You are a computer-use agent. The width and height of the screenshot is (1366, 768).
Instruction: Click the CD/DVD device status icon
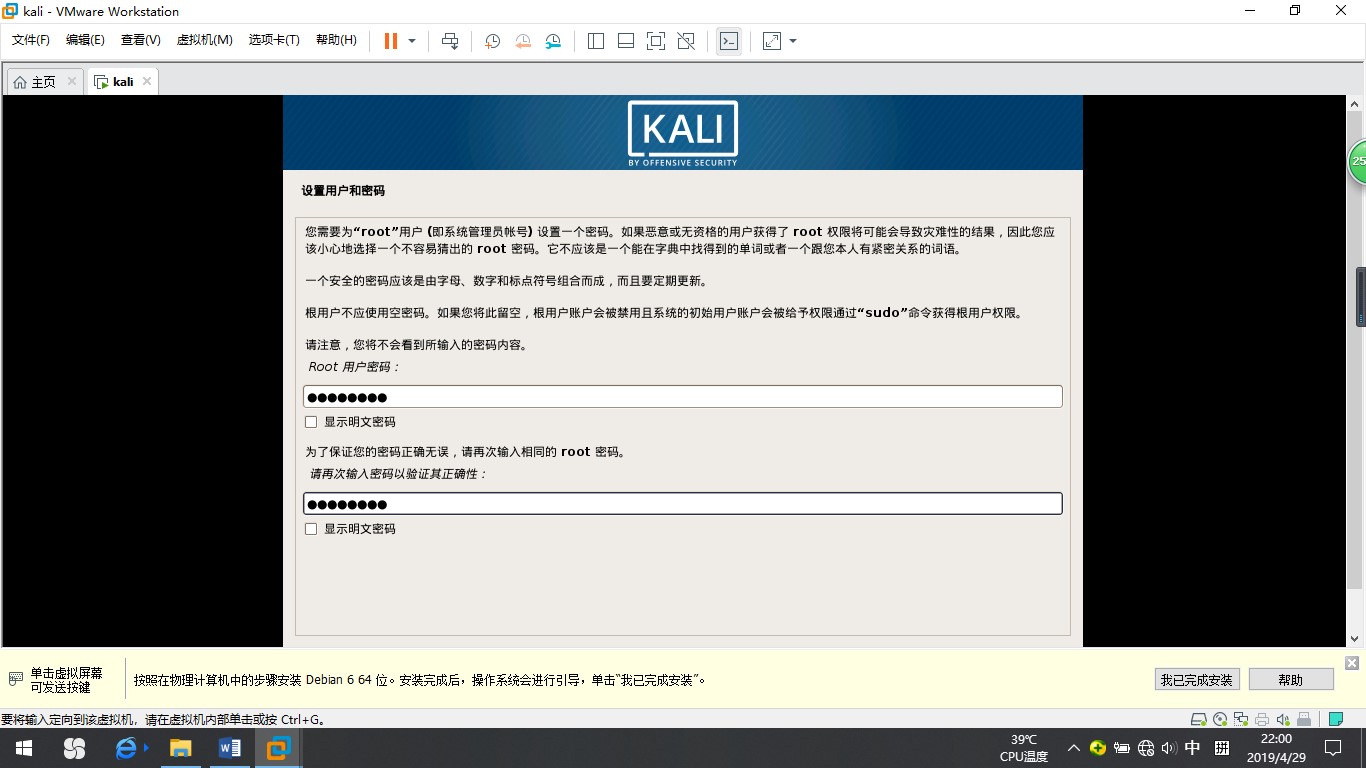tap(1220, 719)
